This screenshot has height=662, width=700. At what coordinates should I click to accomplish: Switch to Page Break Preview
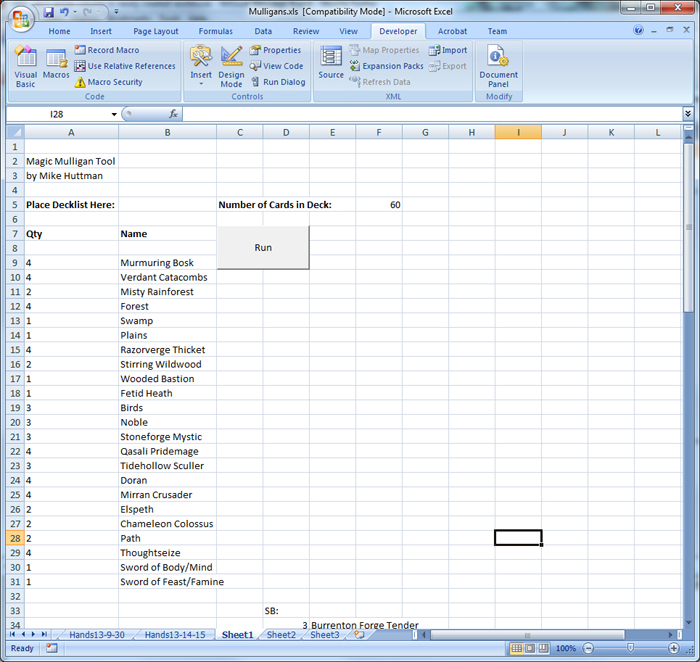click(x=543, y=648)
